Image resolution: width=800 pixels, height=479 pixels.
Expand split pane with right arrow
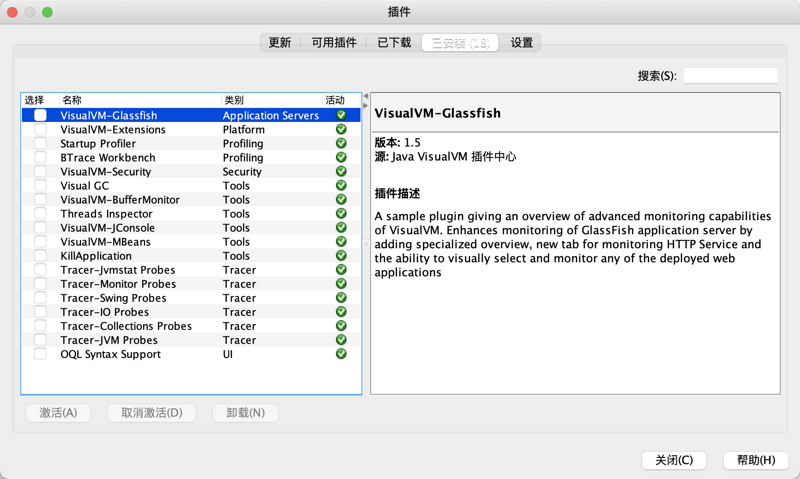tap(365, 105)
